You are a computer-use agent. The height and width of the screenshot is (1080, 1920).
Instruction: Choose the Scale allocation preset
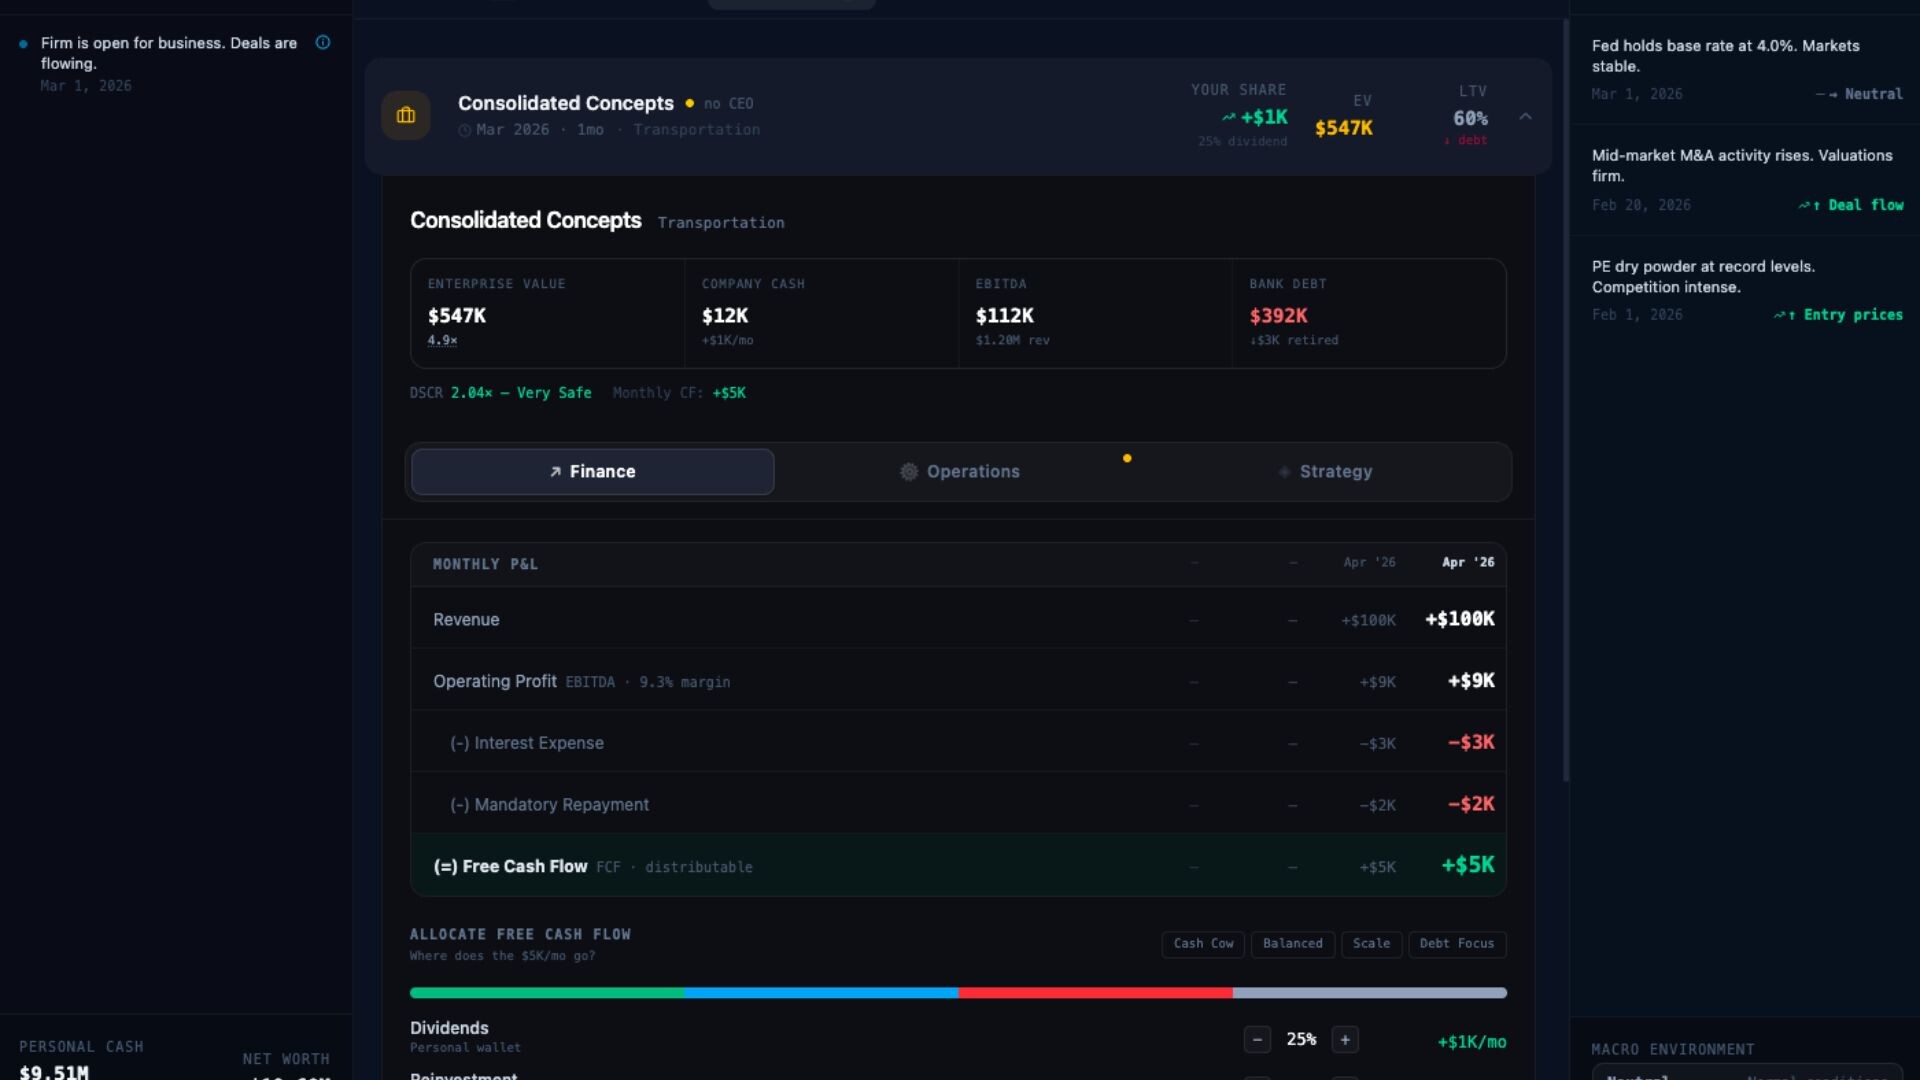click(x=1371, y=944)
